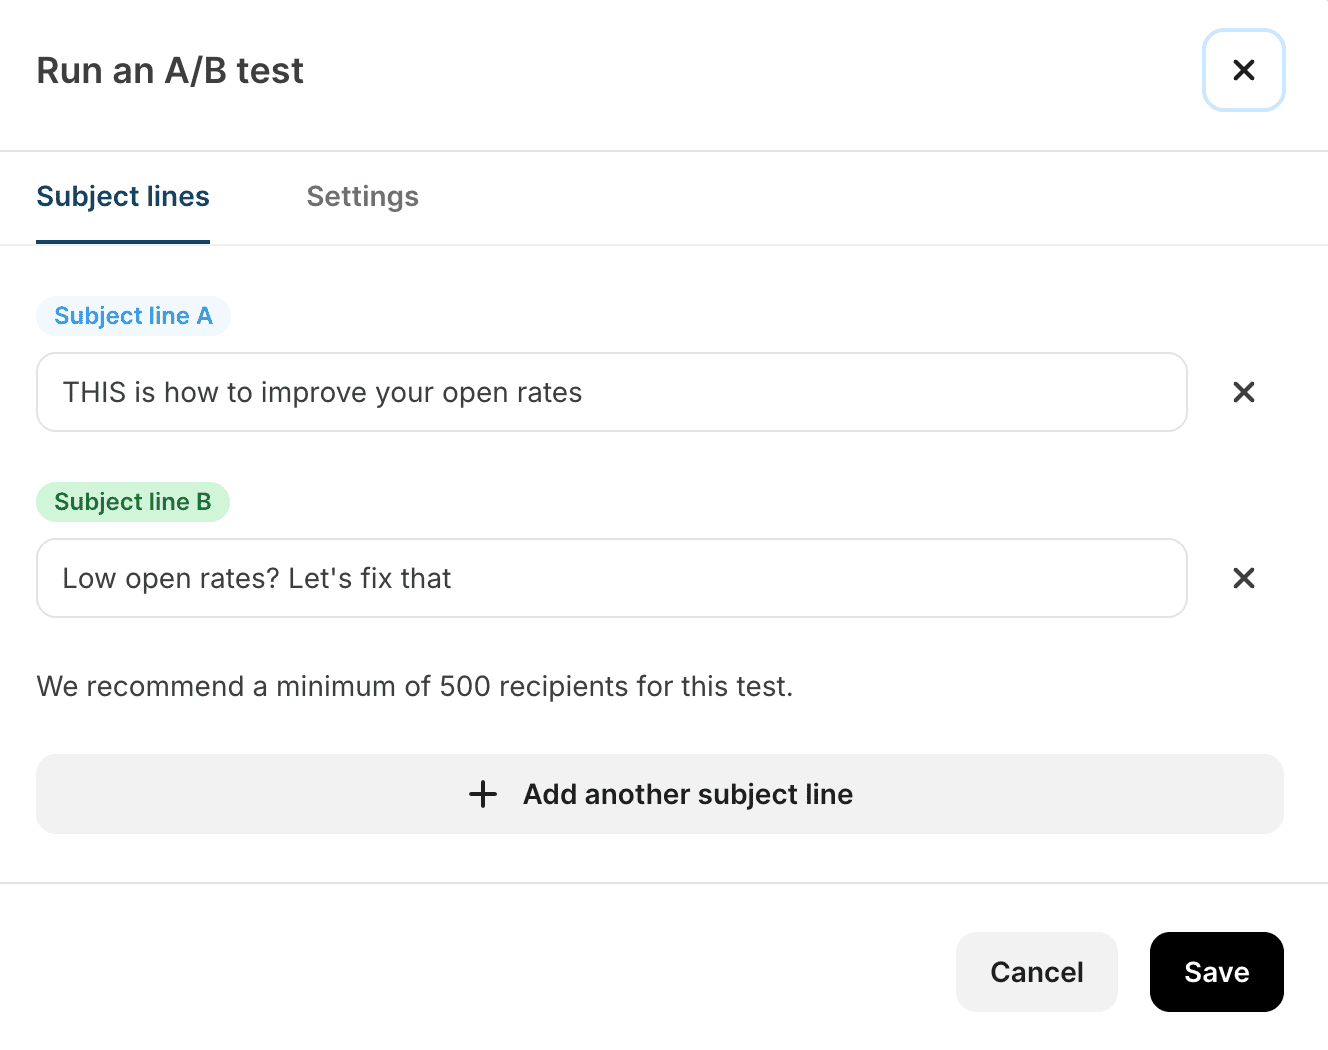
Task: Remove Subject line A with its X icon
Action: coord(1243,392)
